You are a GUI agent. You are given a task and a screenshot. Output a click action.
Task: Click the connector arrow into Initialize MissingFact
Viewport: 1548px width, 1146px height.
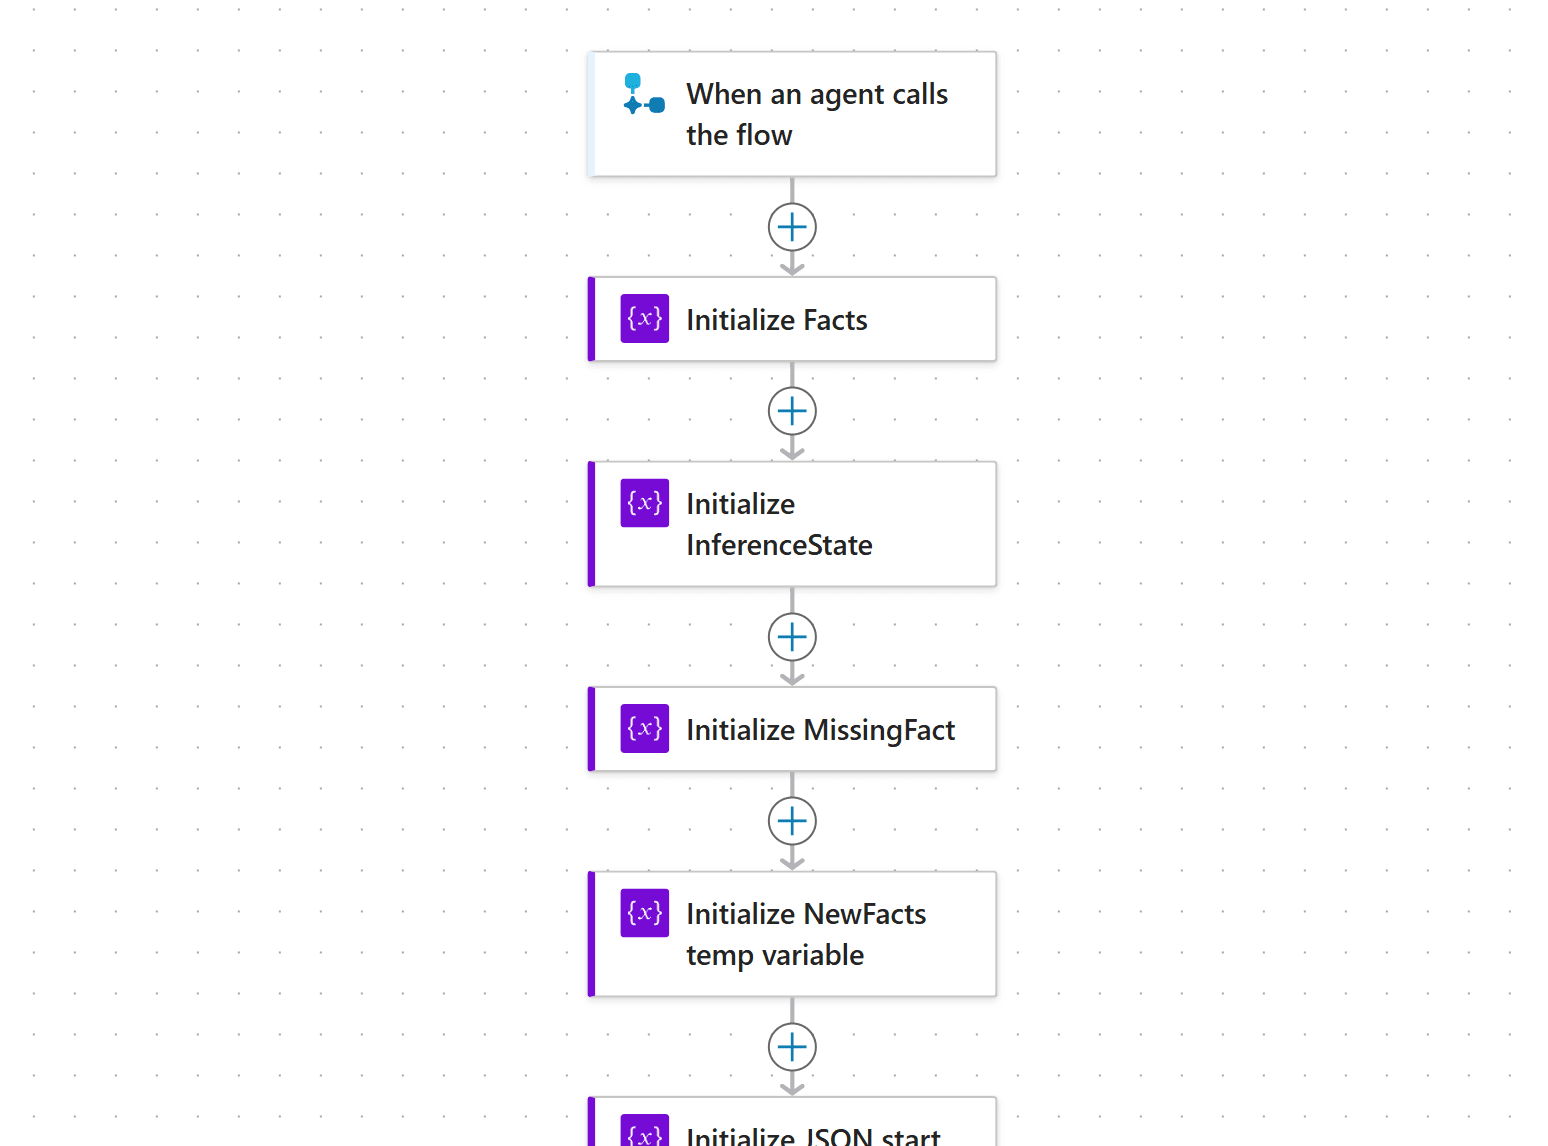point(792,676)
